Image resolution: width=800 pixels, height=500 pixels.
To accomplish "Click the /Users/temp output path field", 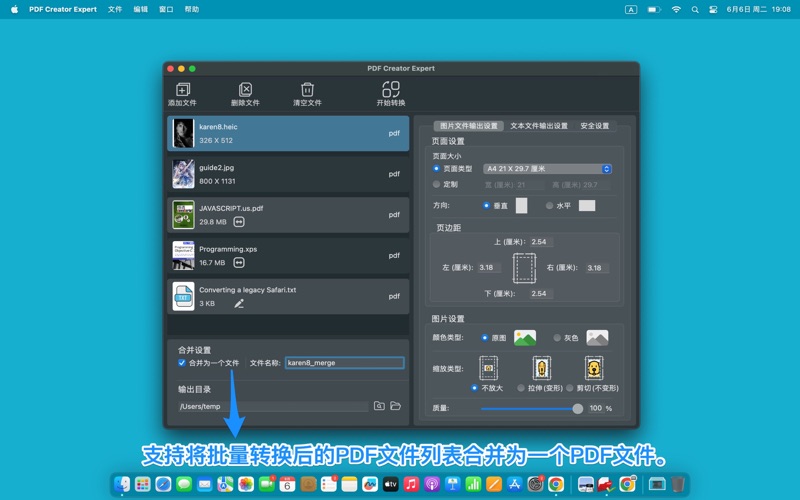I will (273, 407).
